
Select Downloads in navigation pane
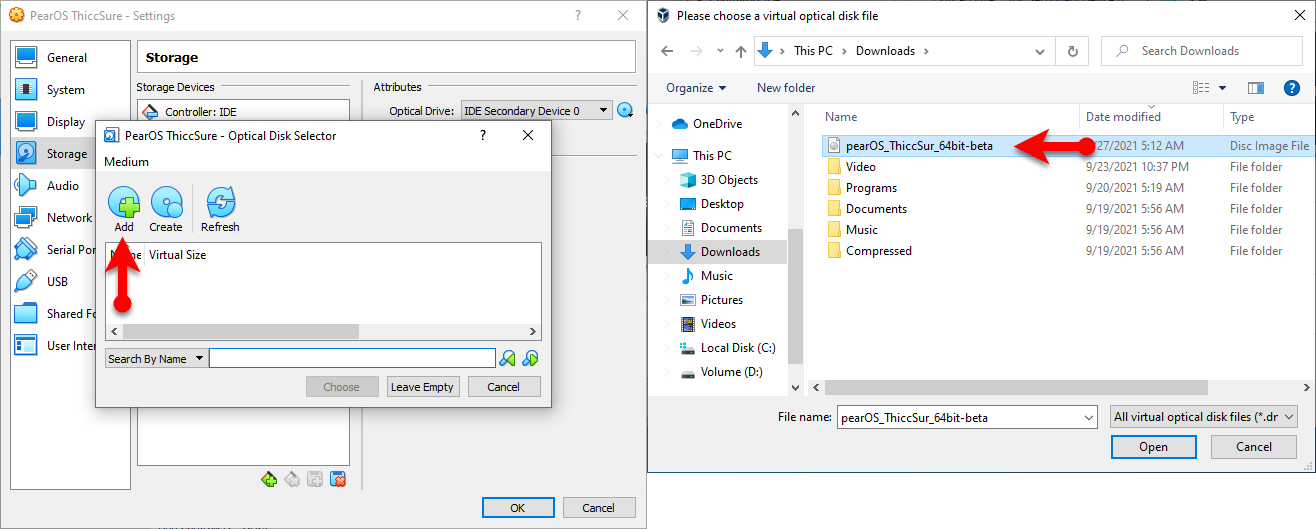(730, 252)
